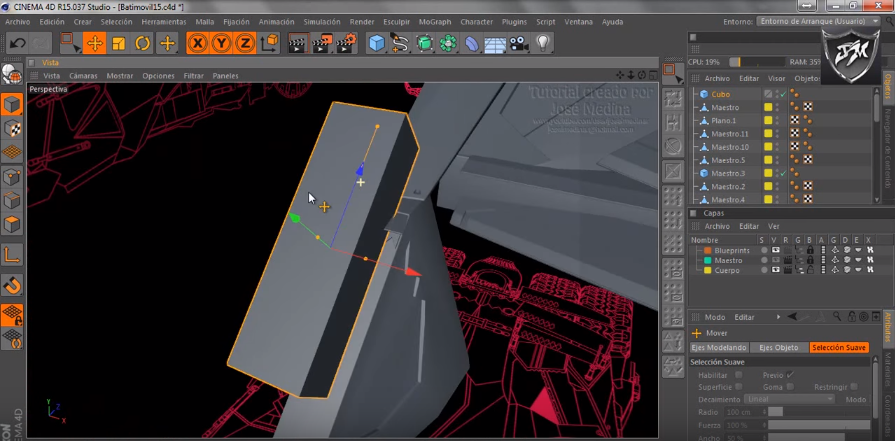This screenshot has width=895, height=441.
Task: Add a Cube primitive object
Action: click(x=376, y=43)
